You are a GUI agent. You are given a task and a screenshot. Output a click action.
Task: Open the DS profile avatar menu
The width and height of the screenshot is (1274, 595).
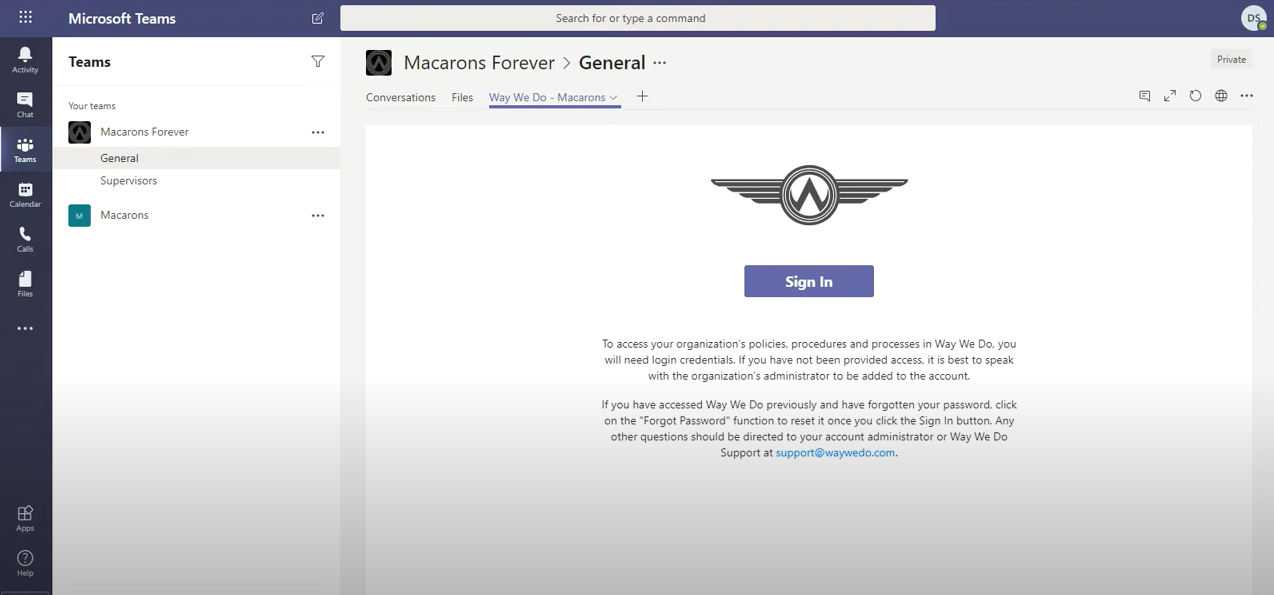(x=1254, y=18)
